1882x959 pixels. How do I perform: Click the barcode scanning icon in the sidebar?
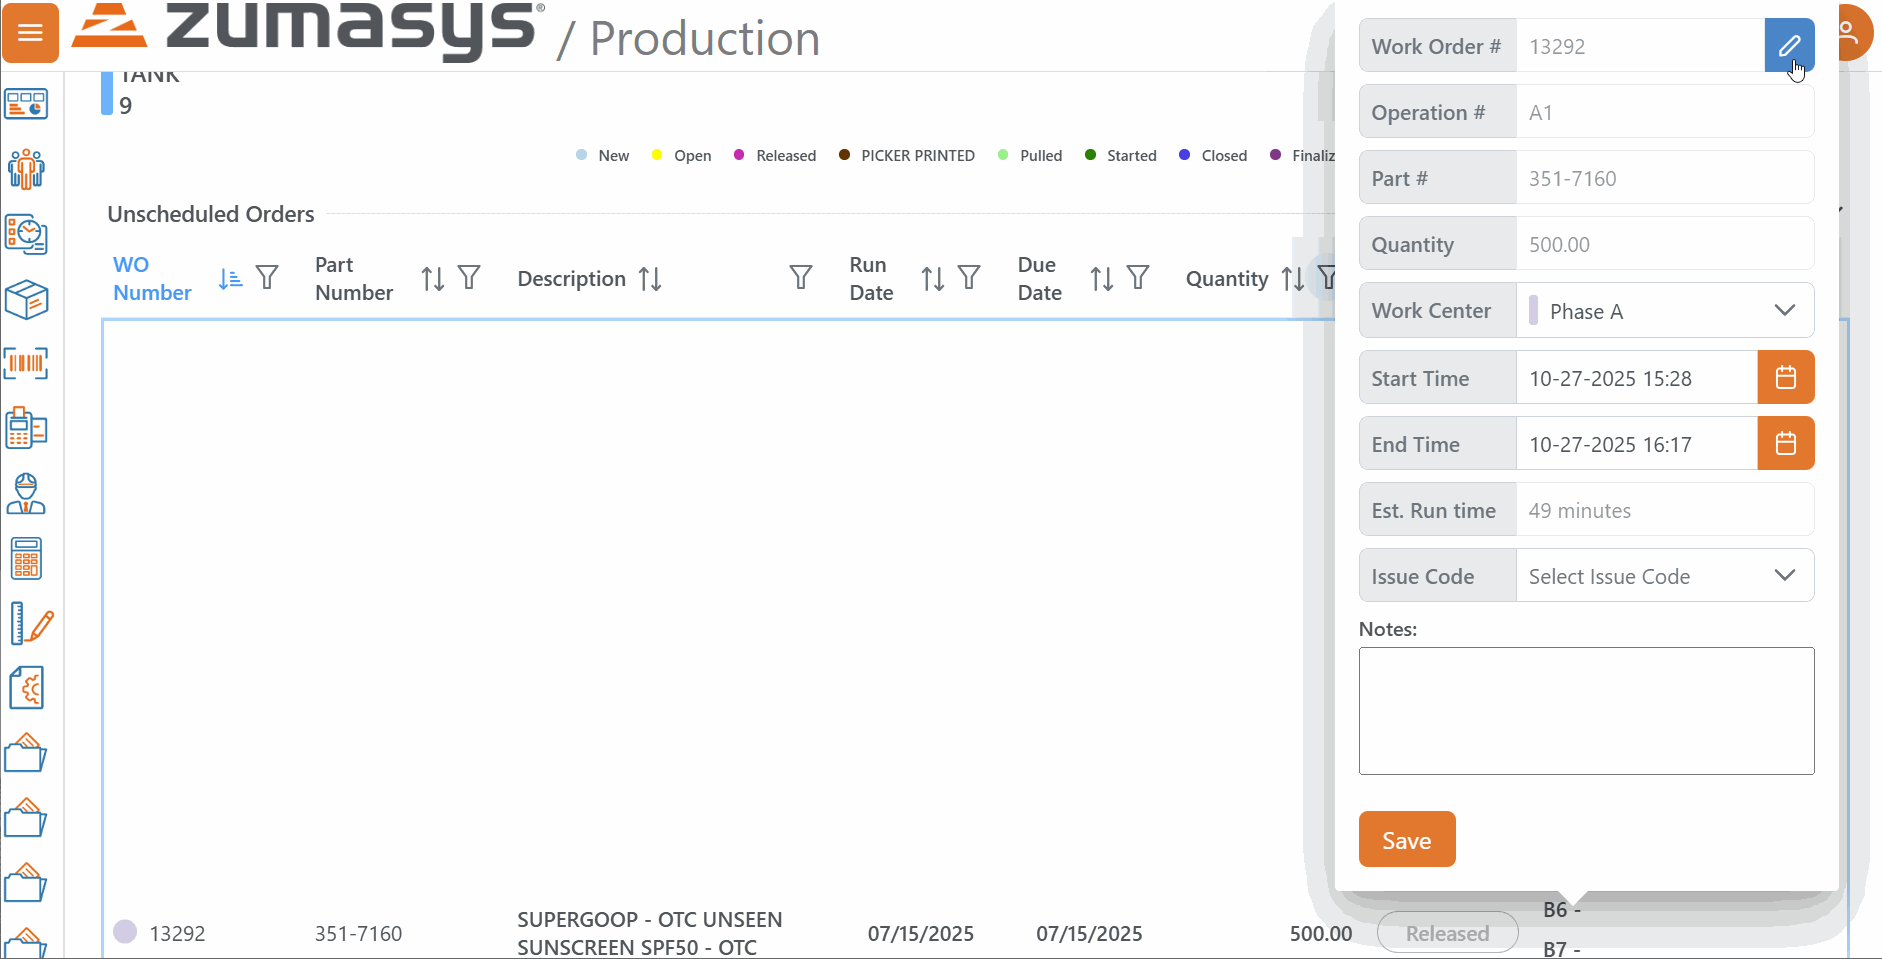pos(27,364)
